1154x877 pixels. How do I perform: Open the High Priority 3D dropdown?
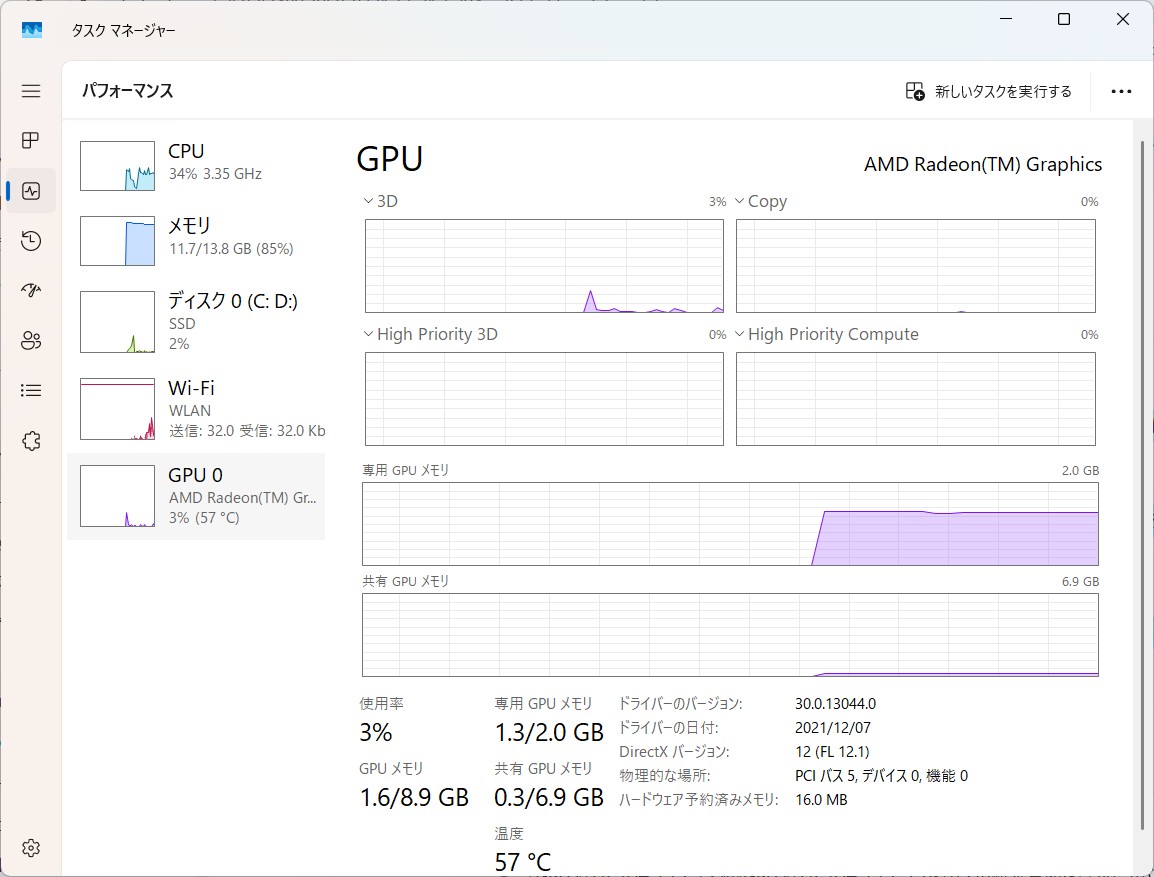[x=430, y=334]
